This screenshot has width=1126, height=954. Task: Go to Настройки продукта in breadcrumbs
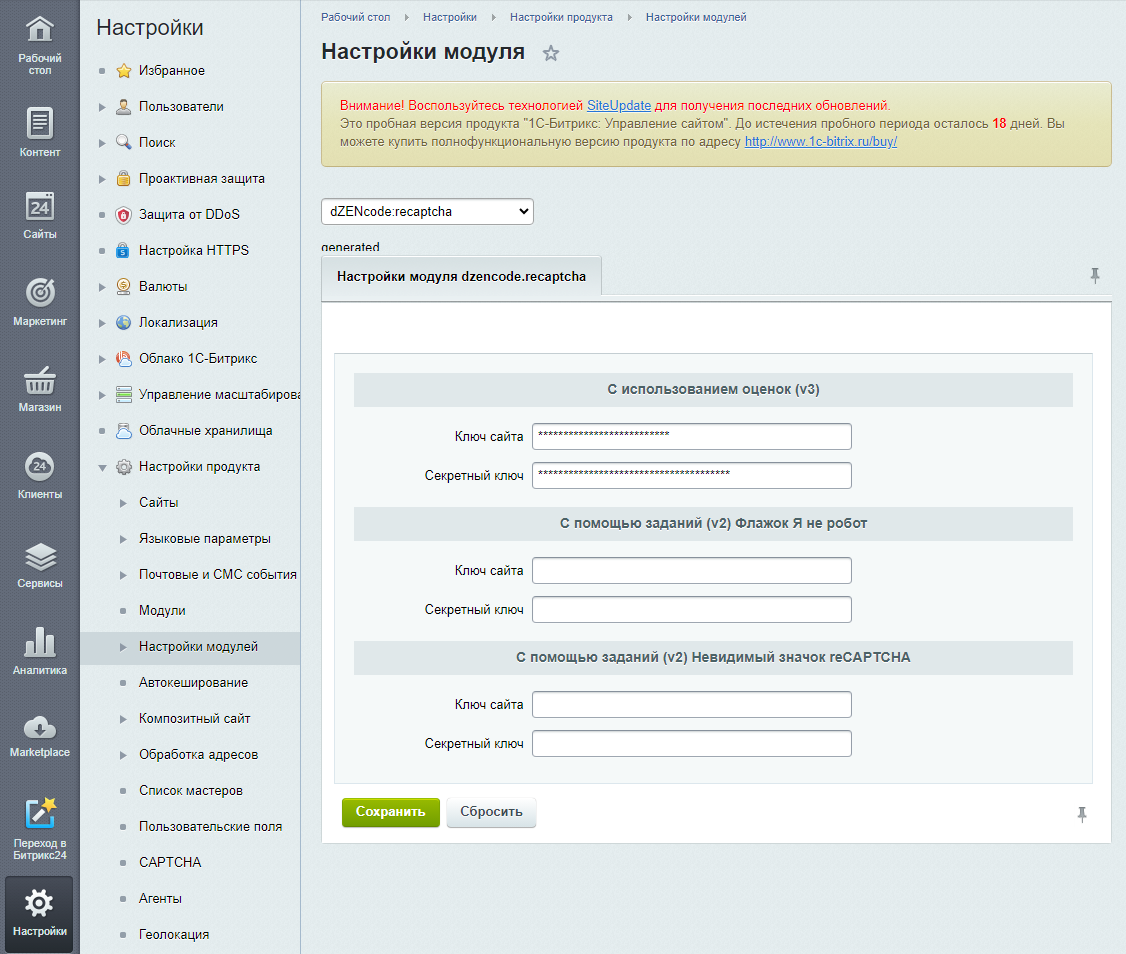point(561,17)
